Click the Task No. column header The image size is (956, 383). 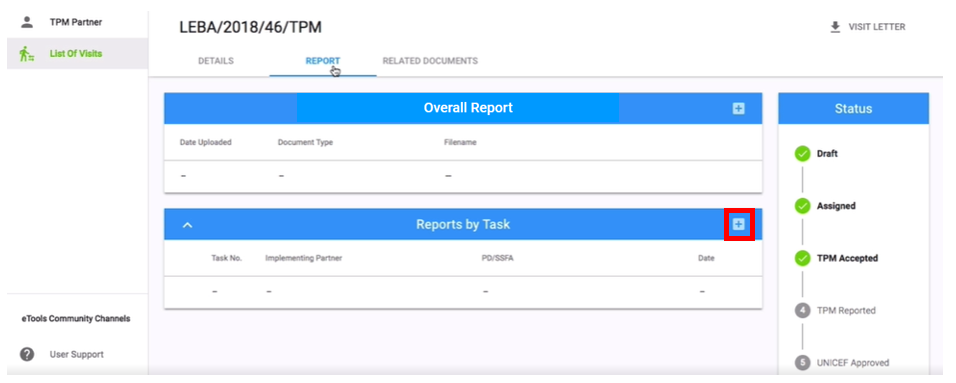[x=227, y=259]
